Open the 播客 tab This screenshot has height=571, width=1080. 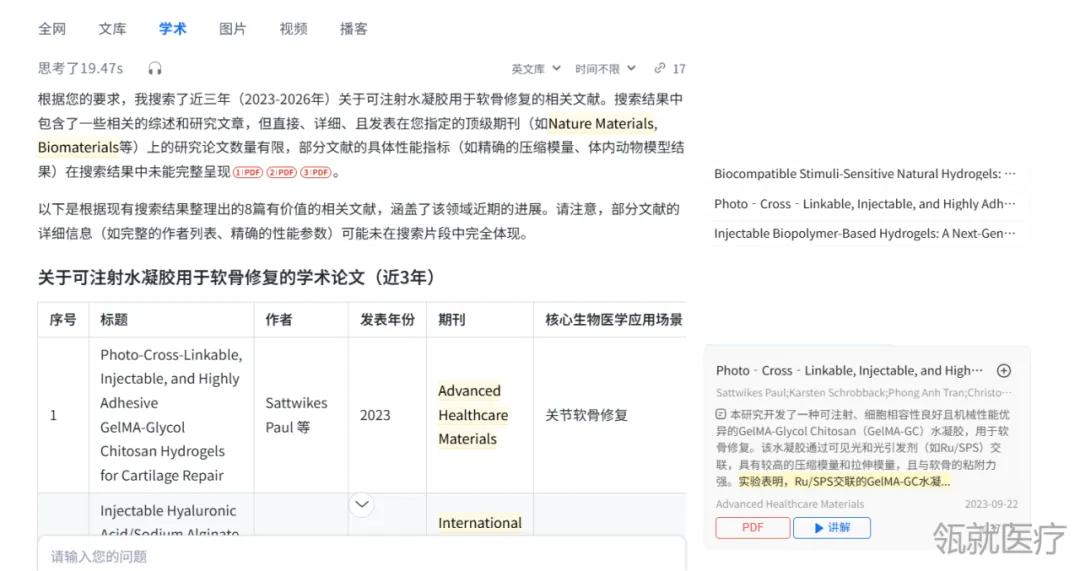pos(353,29)
